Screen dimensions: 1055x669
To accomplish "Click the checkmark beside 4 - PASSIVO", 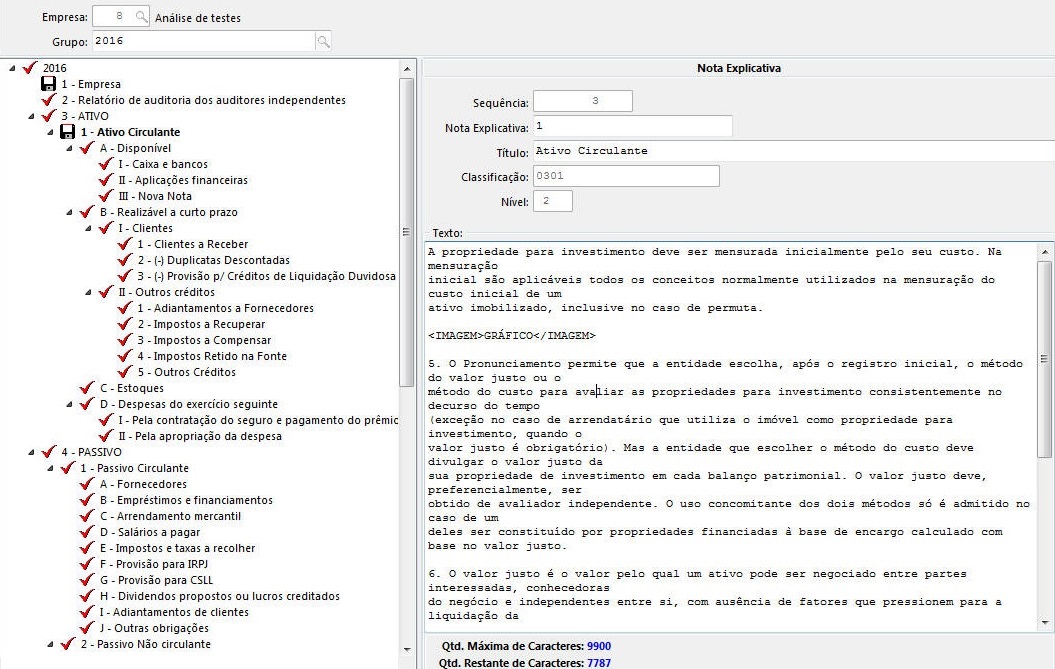I will tap(48, 452).
